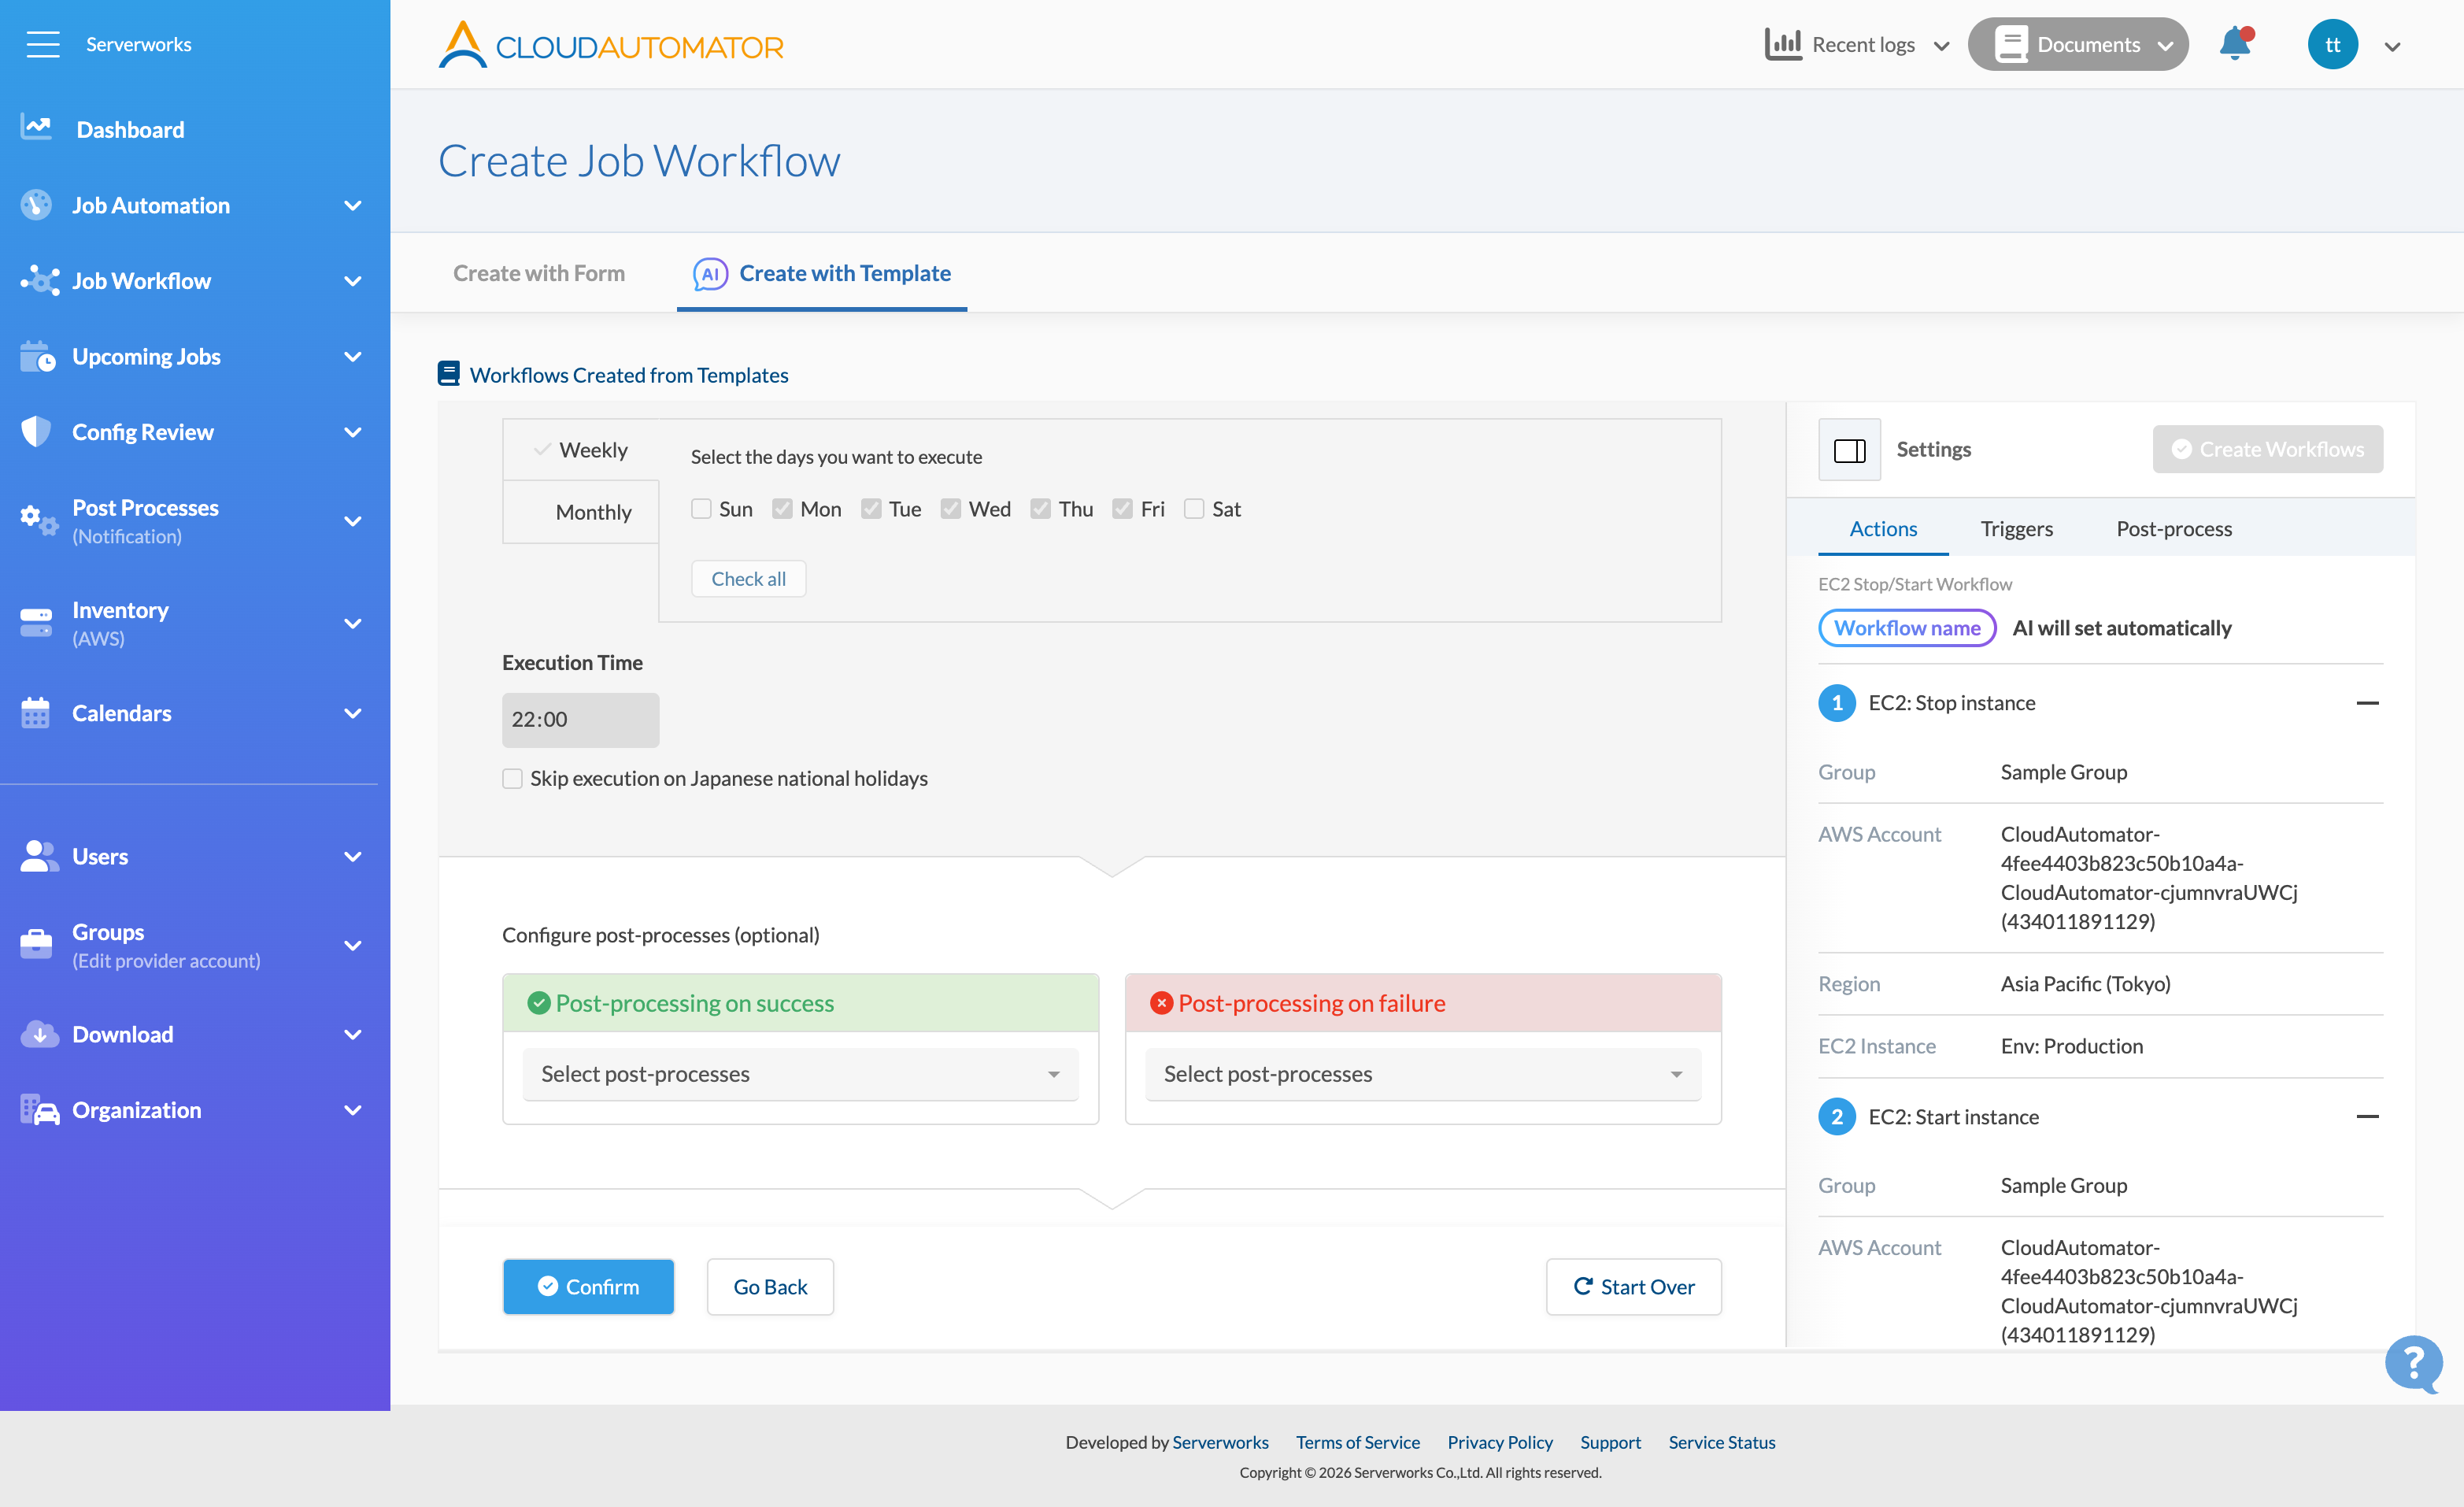The width and height of the screenshot is (2464, 1507).
Task: Open the Service Status footer link
Action: point(1721,1442)
